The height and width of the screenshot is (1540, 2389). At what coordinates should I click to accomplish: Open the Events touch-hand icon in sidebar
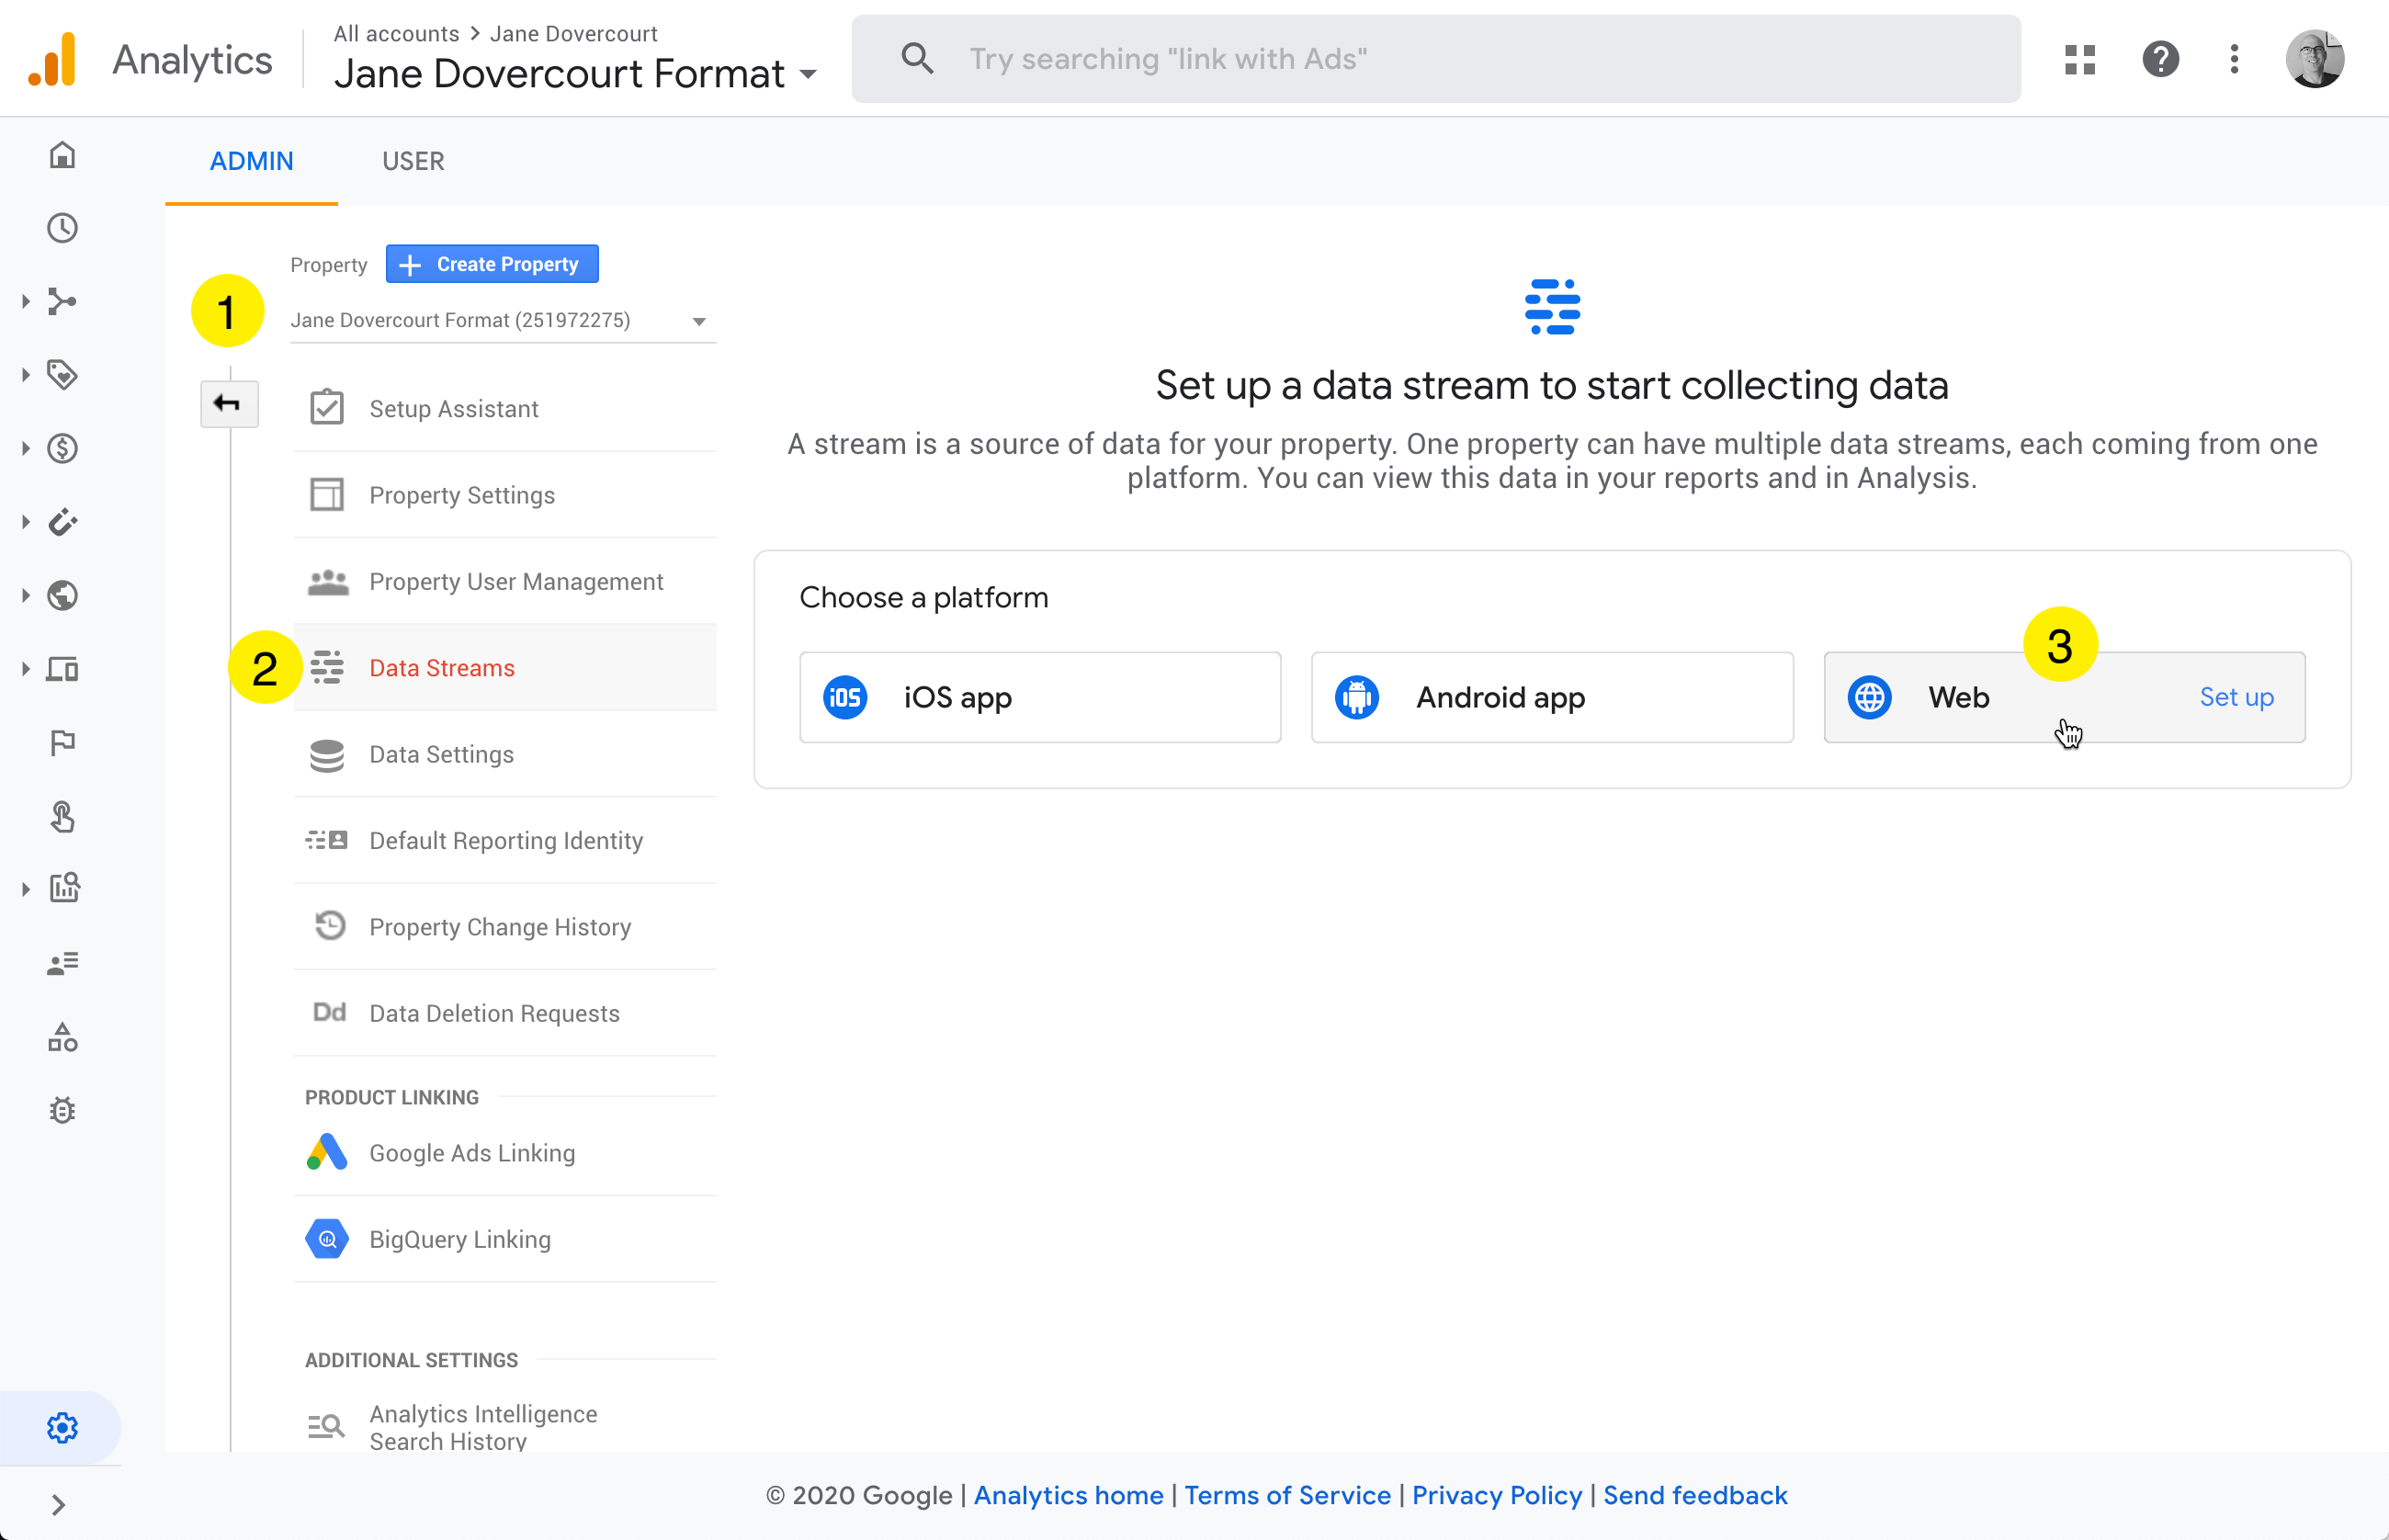coord(62,816)
